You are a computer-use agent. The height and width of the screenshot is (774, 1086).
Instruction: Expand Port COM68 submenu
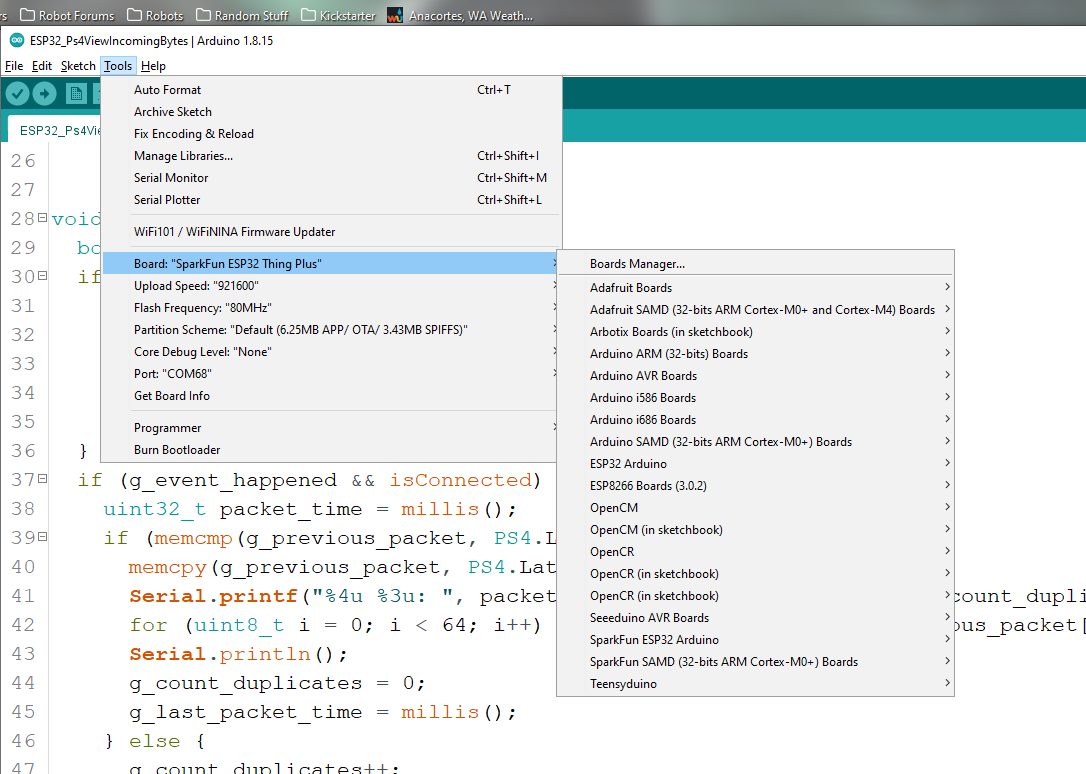(x=331, y=374)
